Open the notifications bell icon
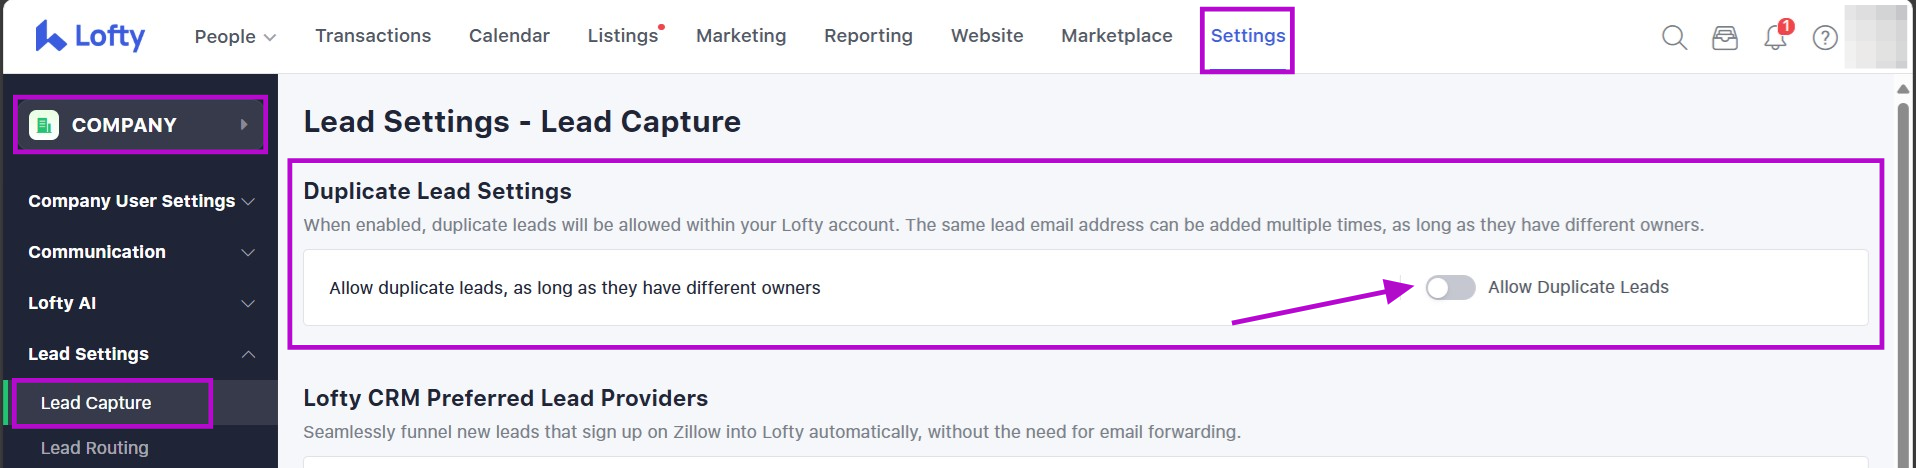The image size is (1916, 468). pos(1775,39)
